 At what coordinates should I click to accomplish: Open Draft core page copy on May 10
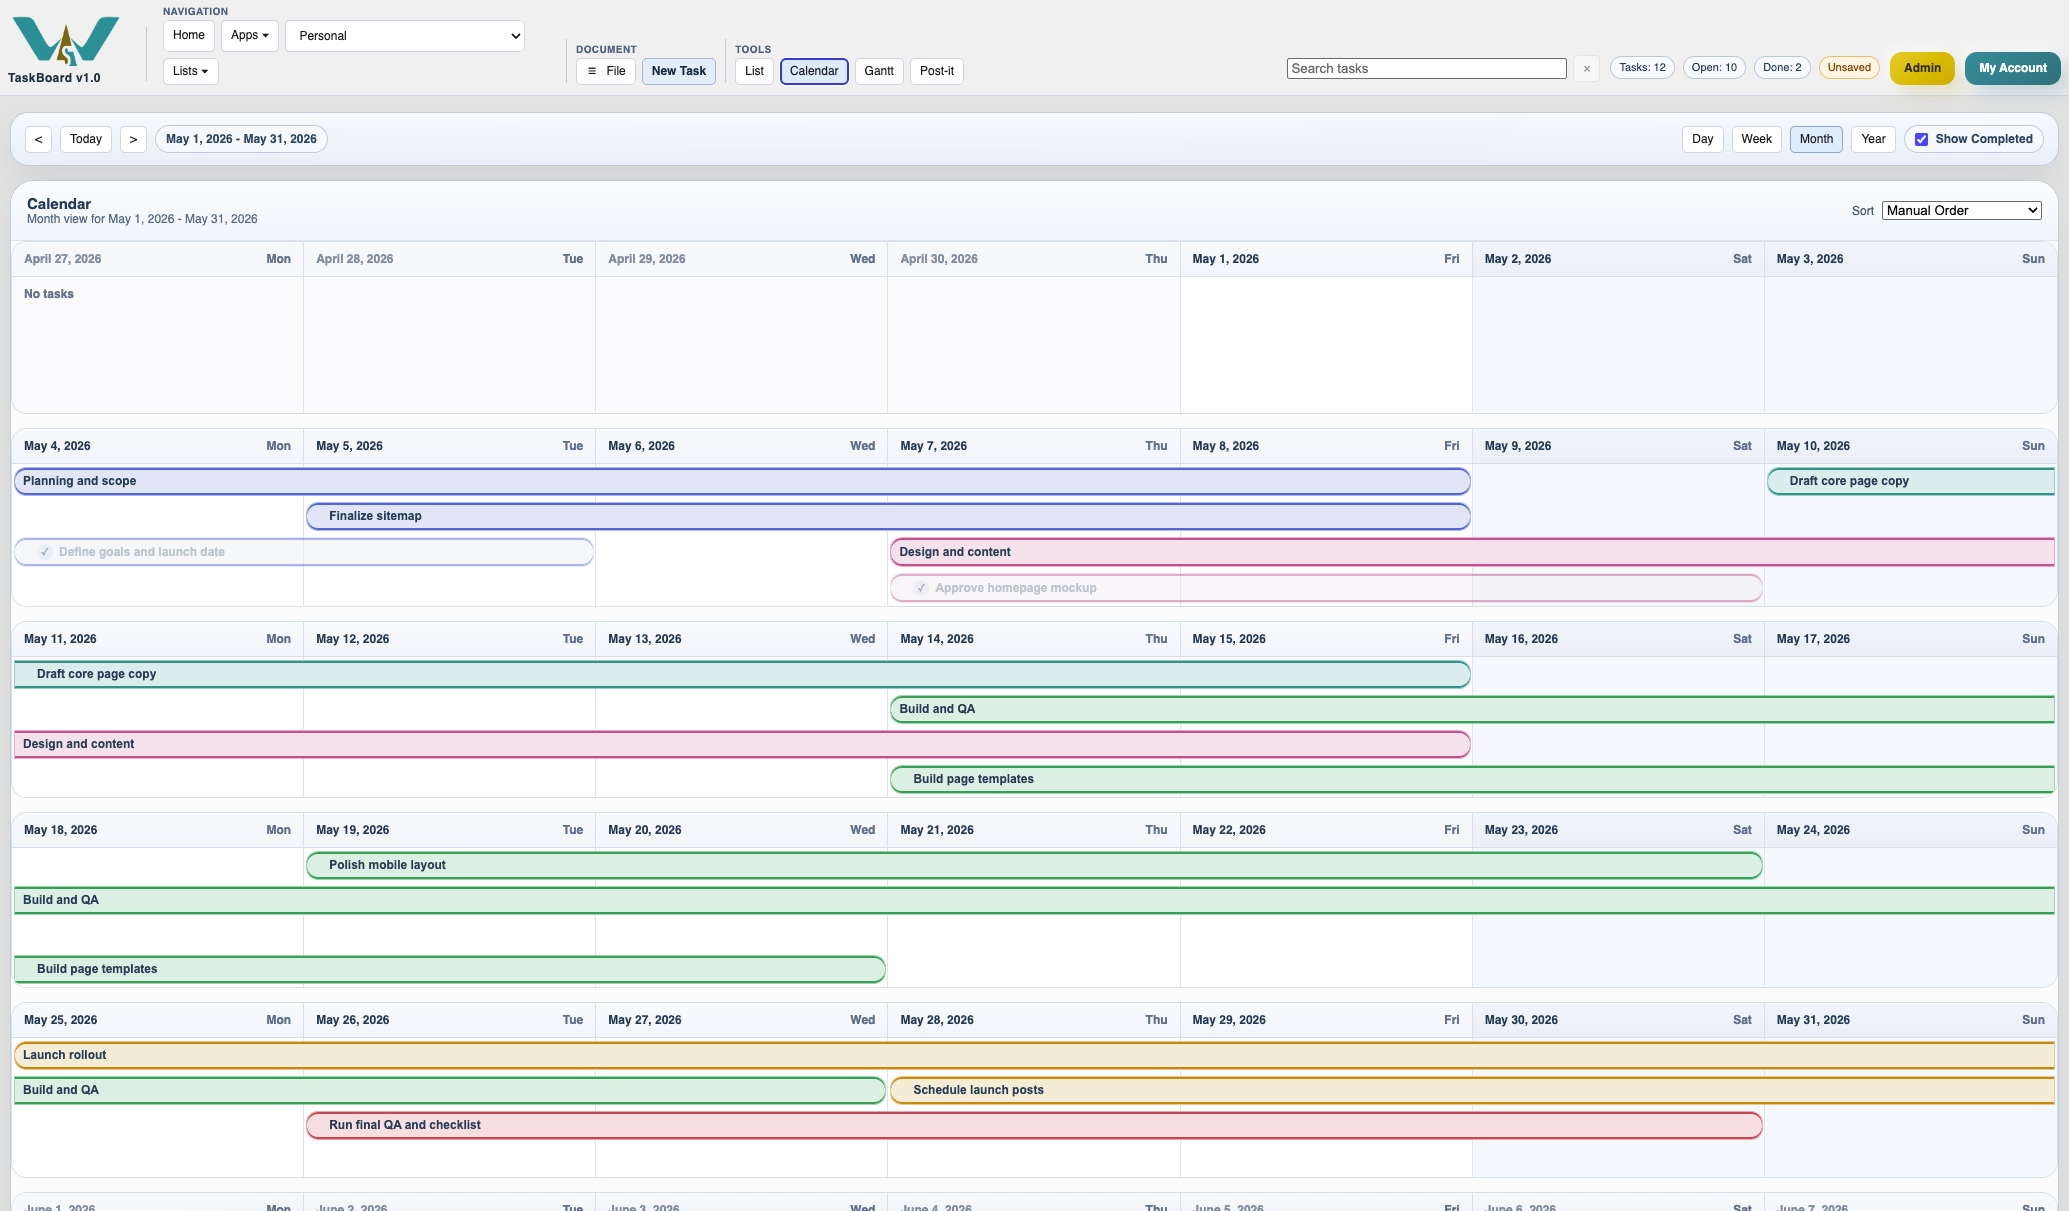click(1911, 481)
